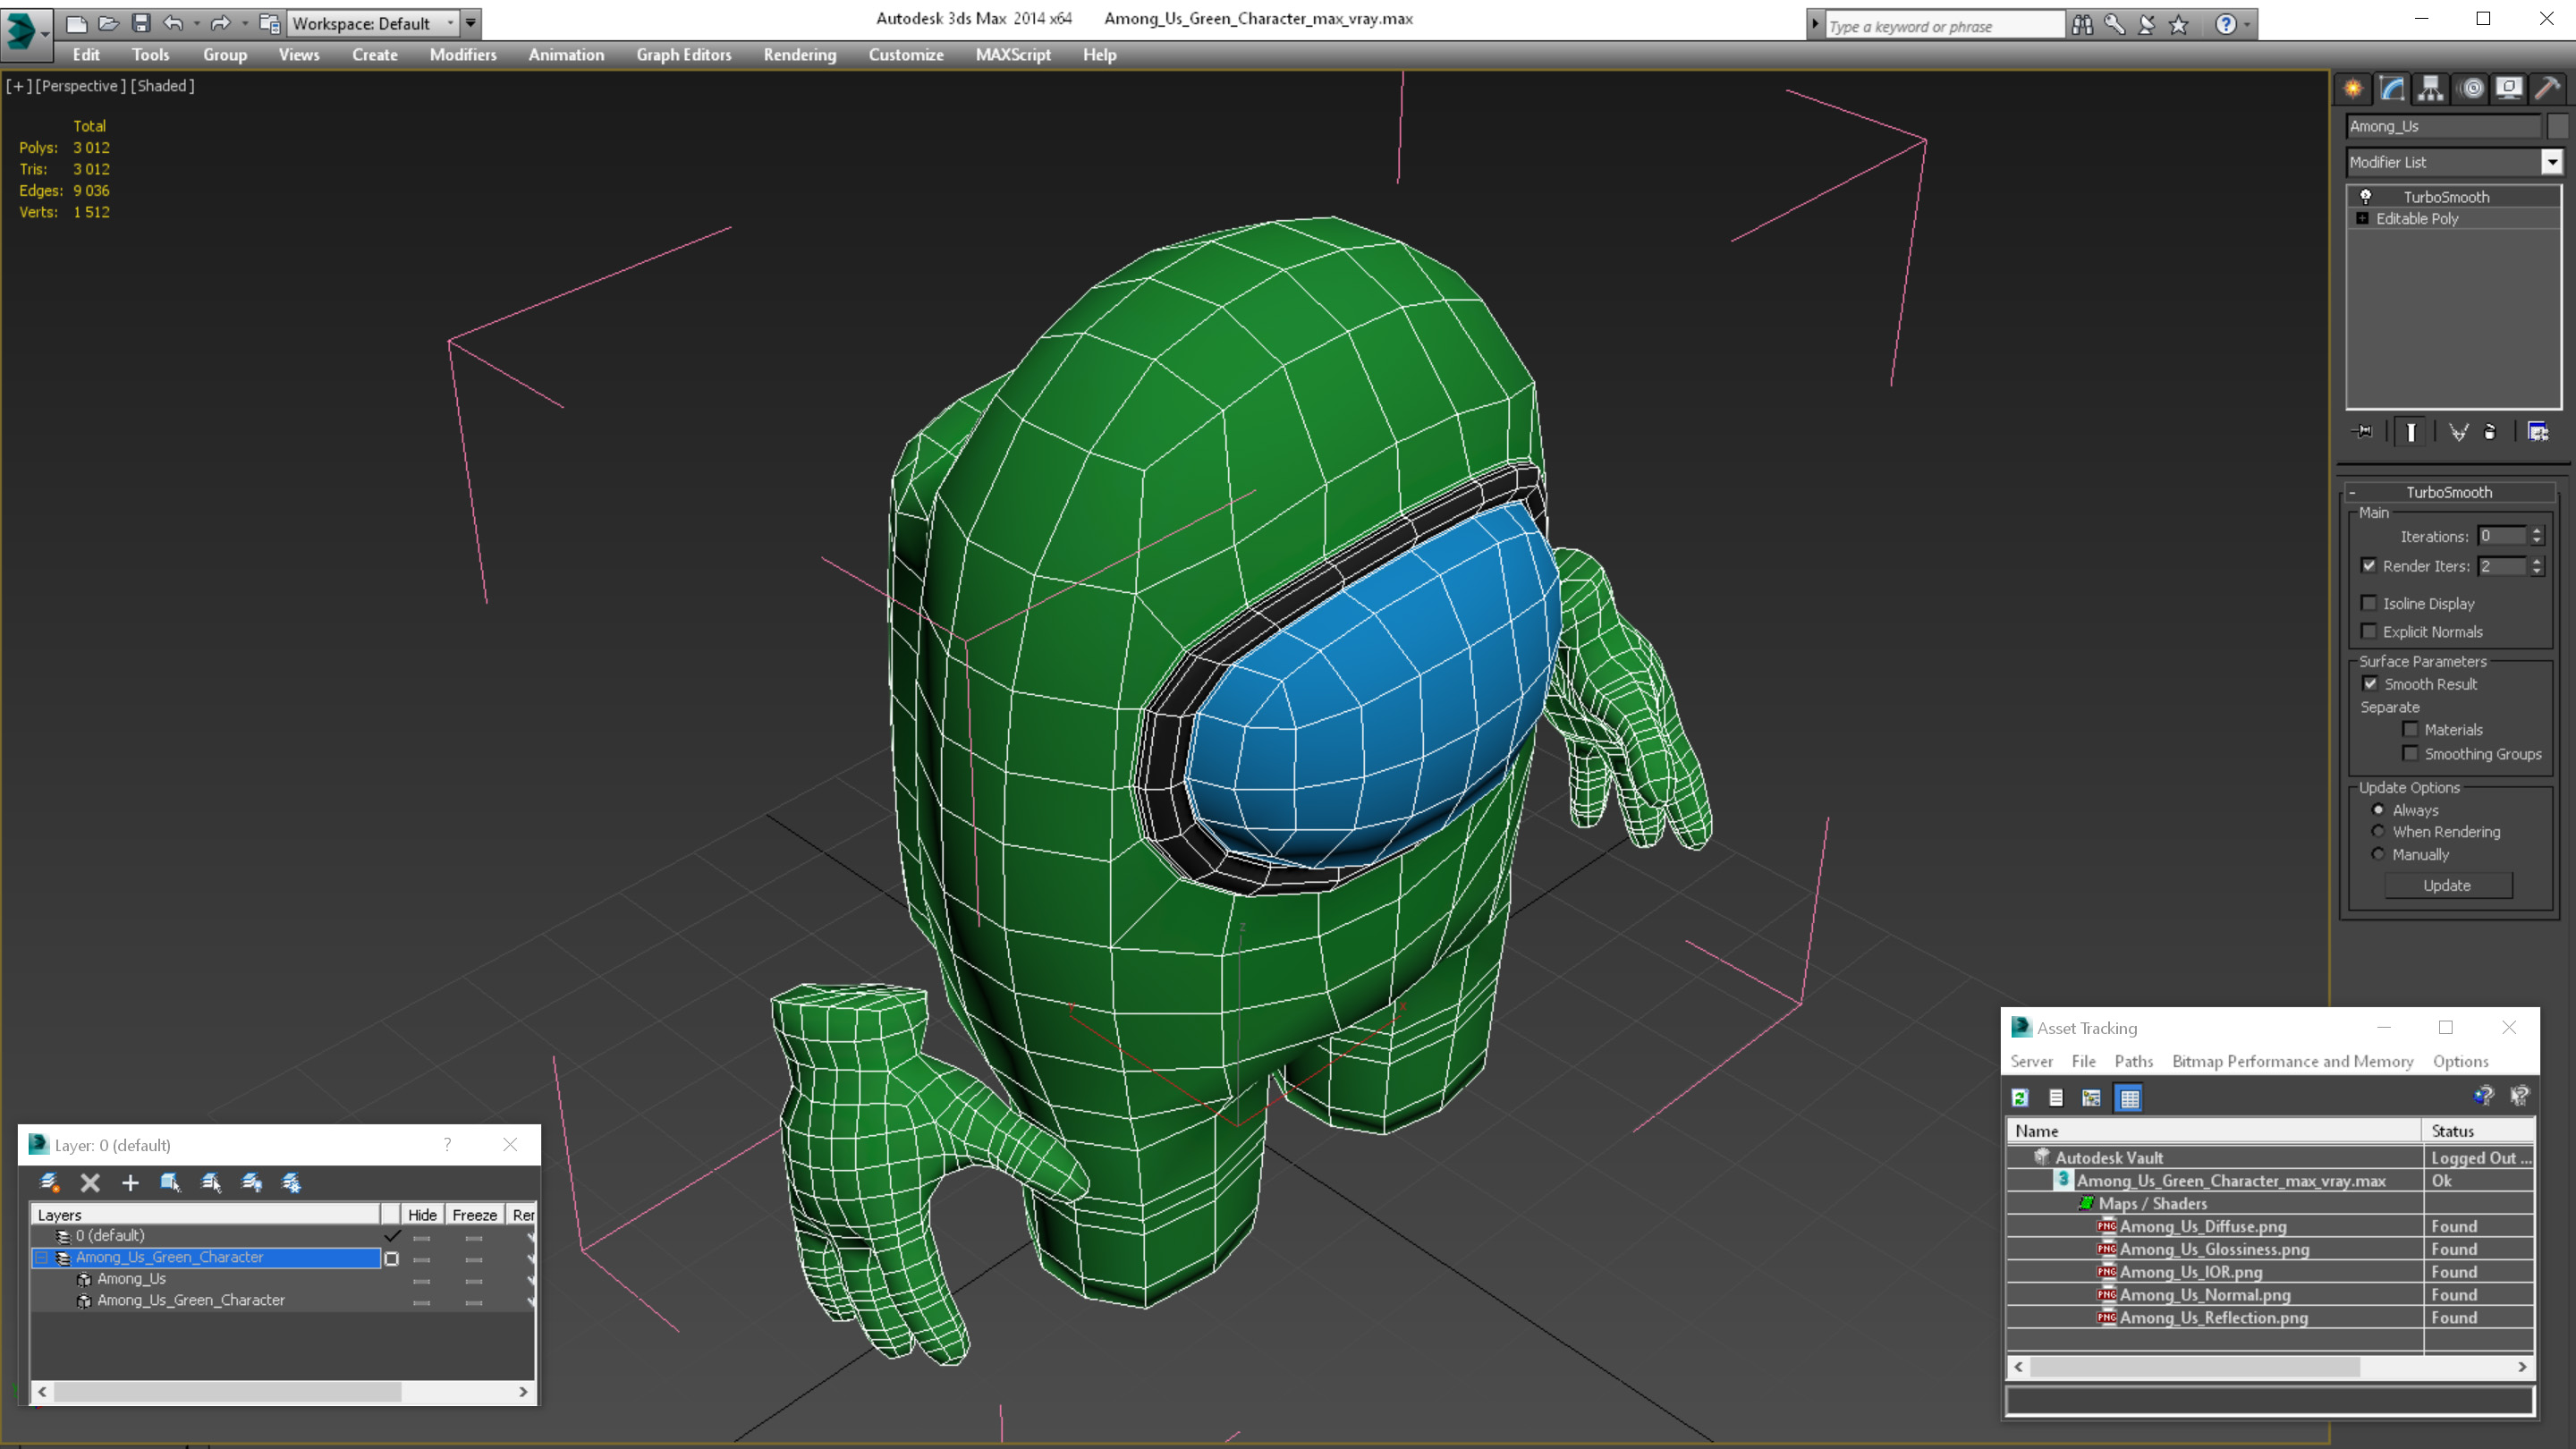Toggle the Smooth Result checkbox

click(2370, 684)
